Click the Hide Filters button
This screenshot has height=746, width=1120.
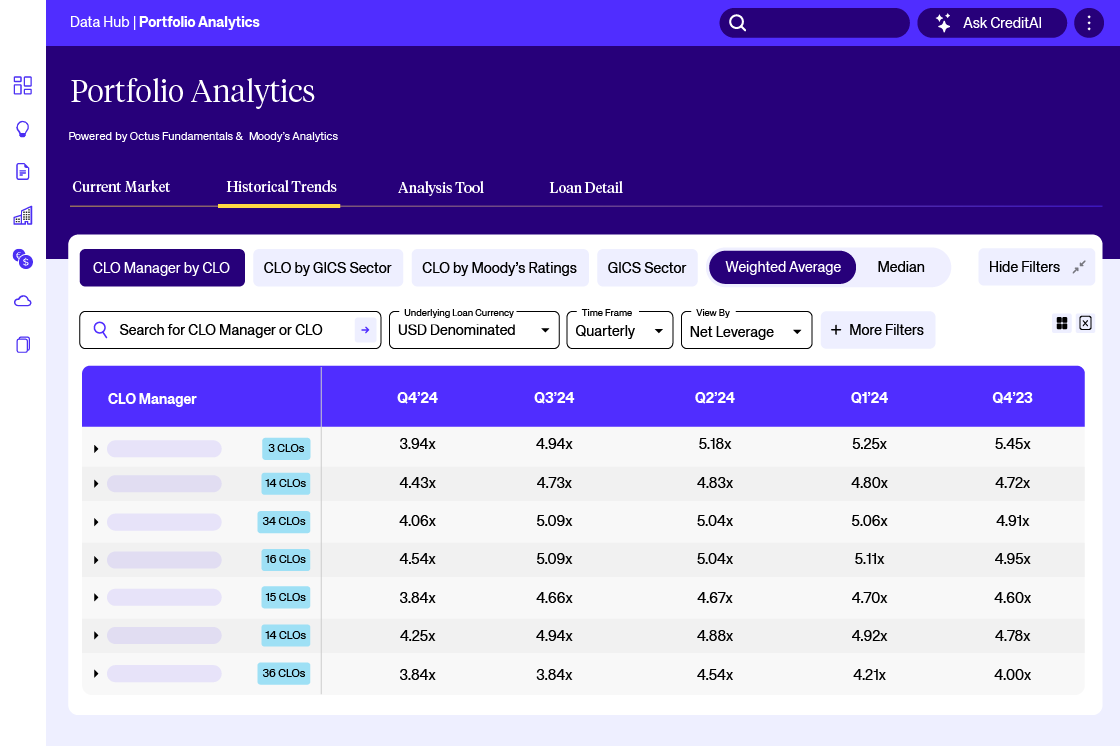[x=1036, y=267]
